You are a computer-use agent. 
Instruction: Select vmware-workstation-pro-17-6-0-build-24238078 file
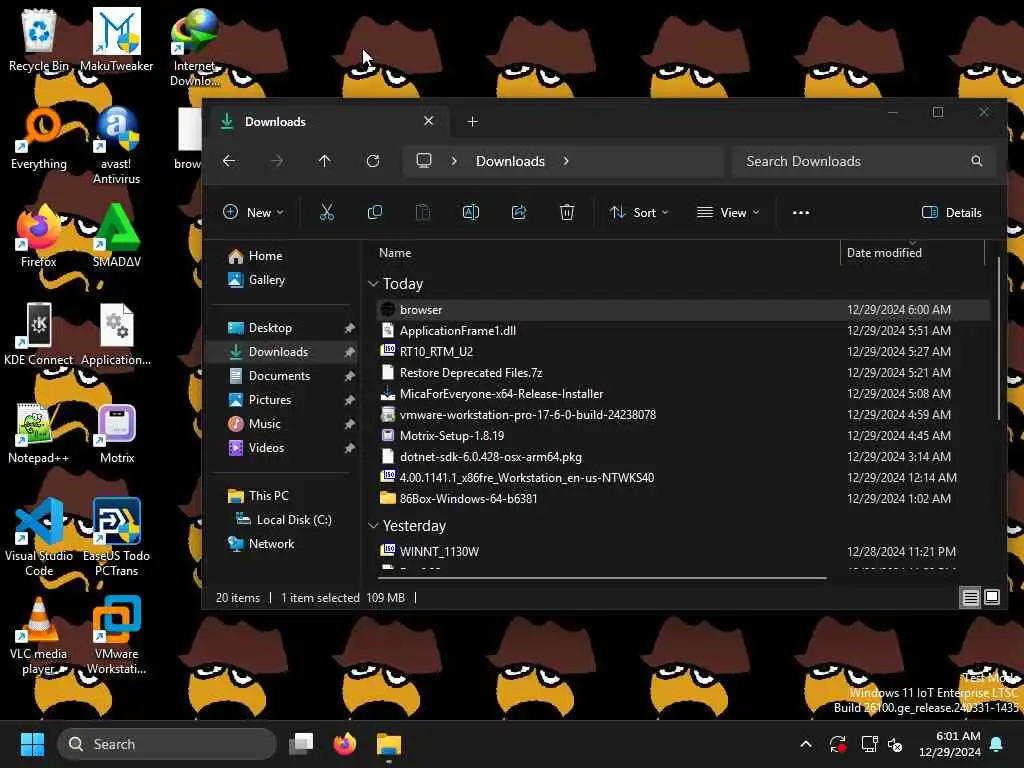[x=683, y=415]
